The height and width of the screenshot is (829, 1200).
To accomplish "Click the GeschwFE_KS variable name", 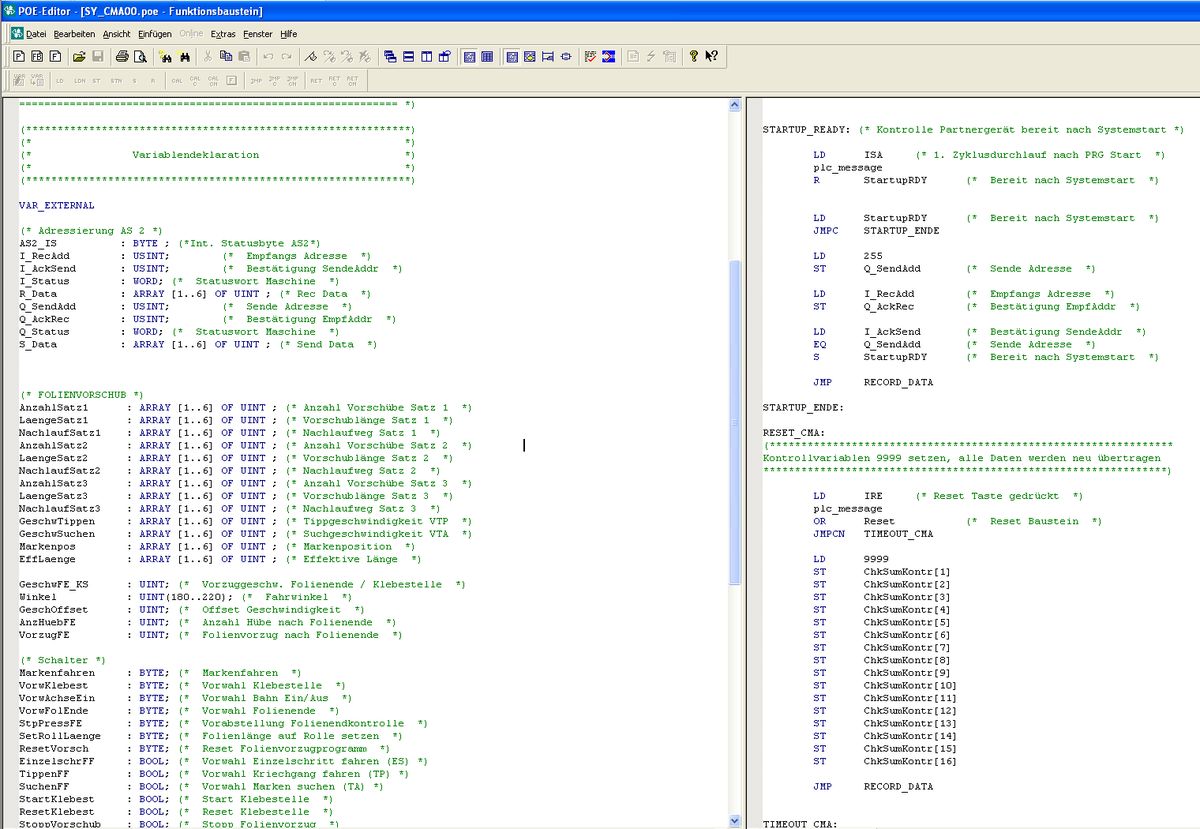I will [x=53, y=584].
